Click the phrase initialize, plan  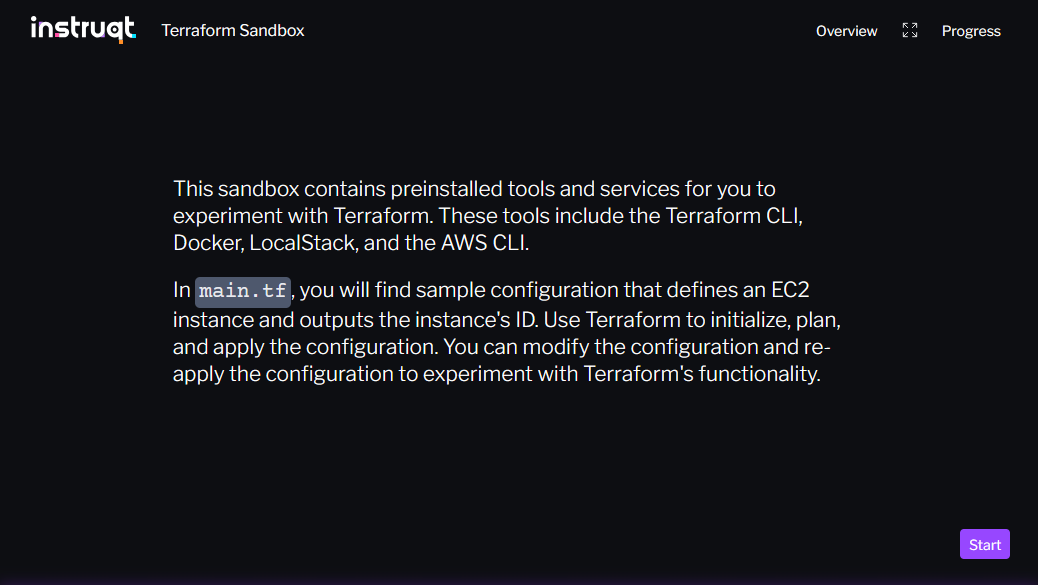(785, 320)
